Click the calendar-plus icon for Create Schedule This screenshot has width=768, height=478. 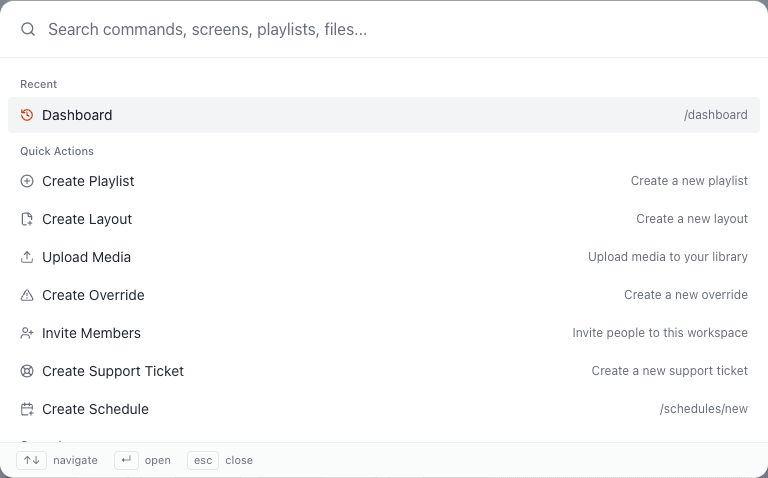tap(27, 409)
